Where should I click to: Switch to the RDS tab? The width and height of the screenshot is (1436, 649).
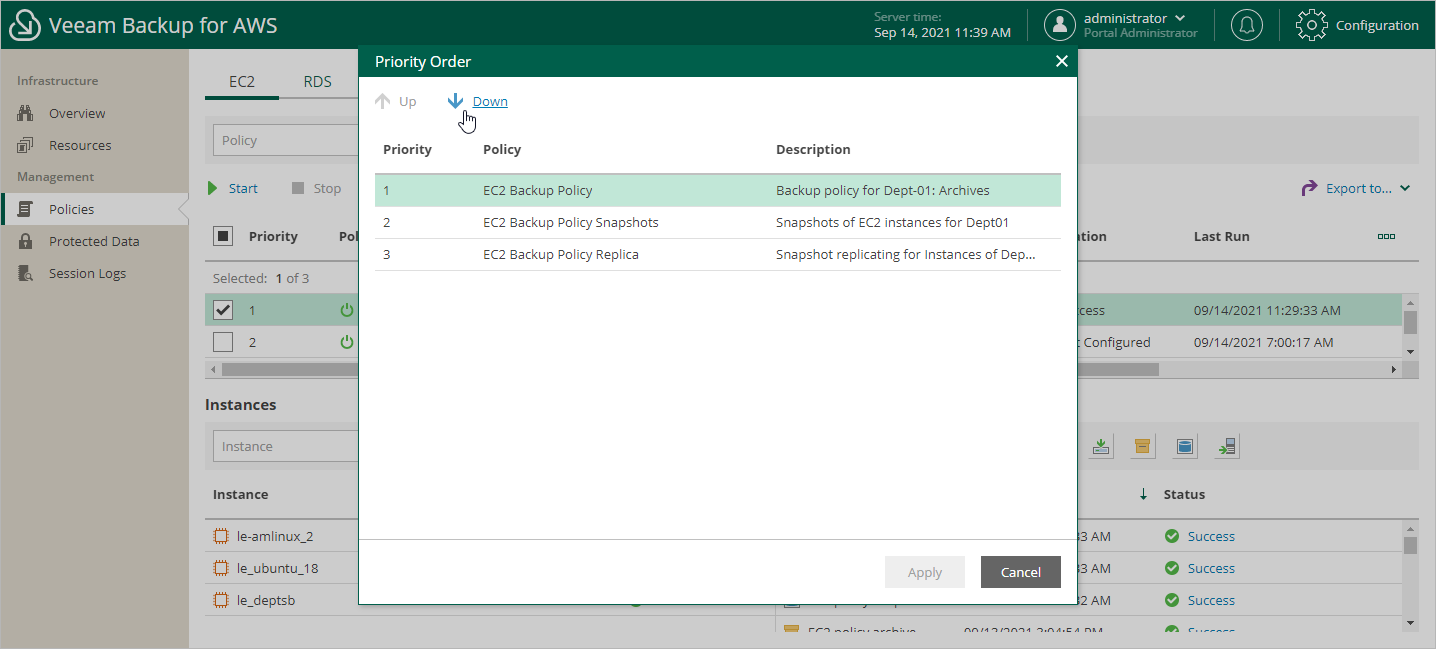coord(318,82)
